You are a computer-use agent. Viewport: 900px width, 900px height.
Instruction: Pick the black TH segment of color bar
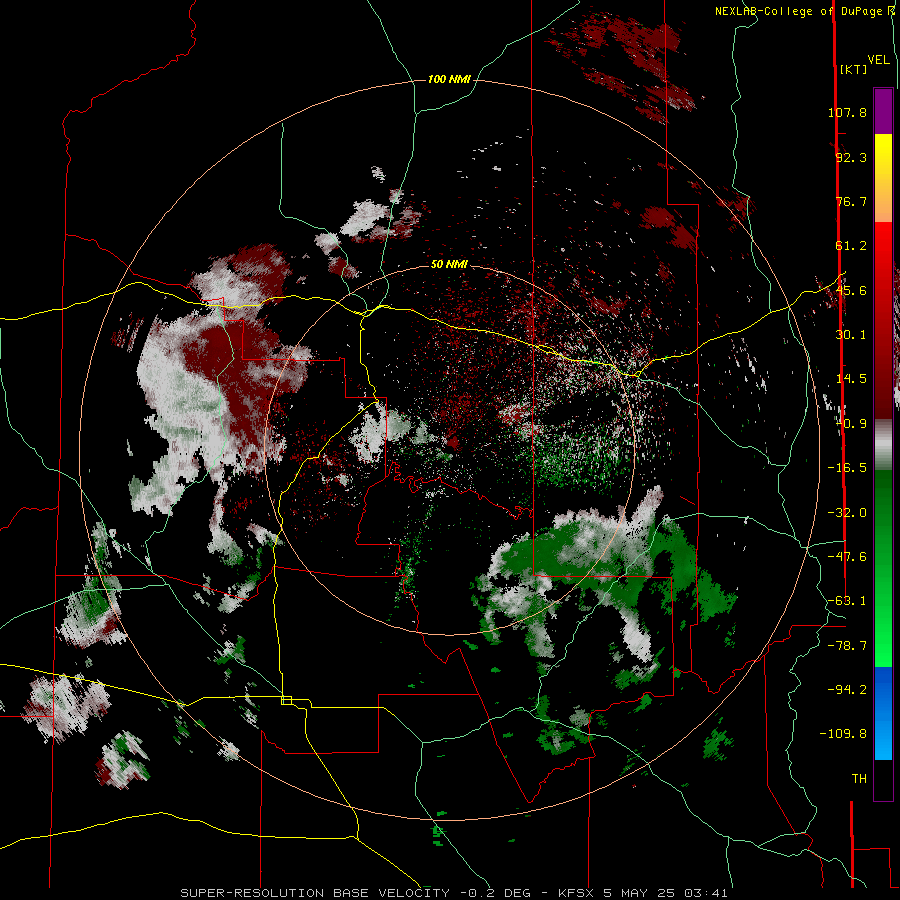[x=883, y=779]
